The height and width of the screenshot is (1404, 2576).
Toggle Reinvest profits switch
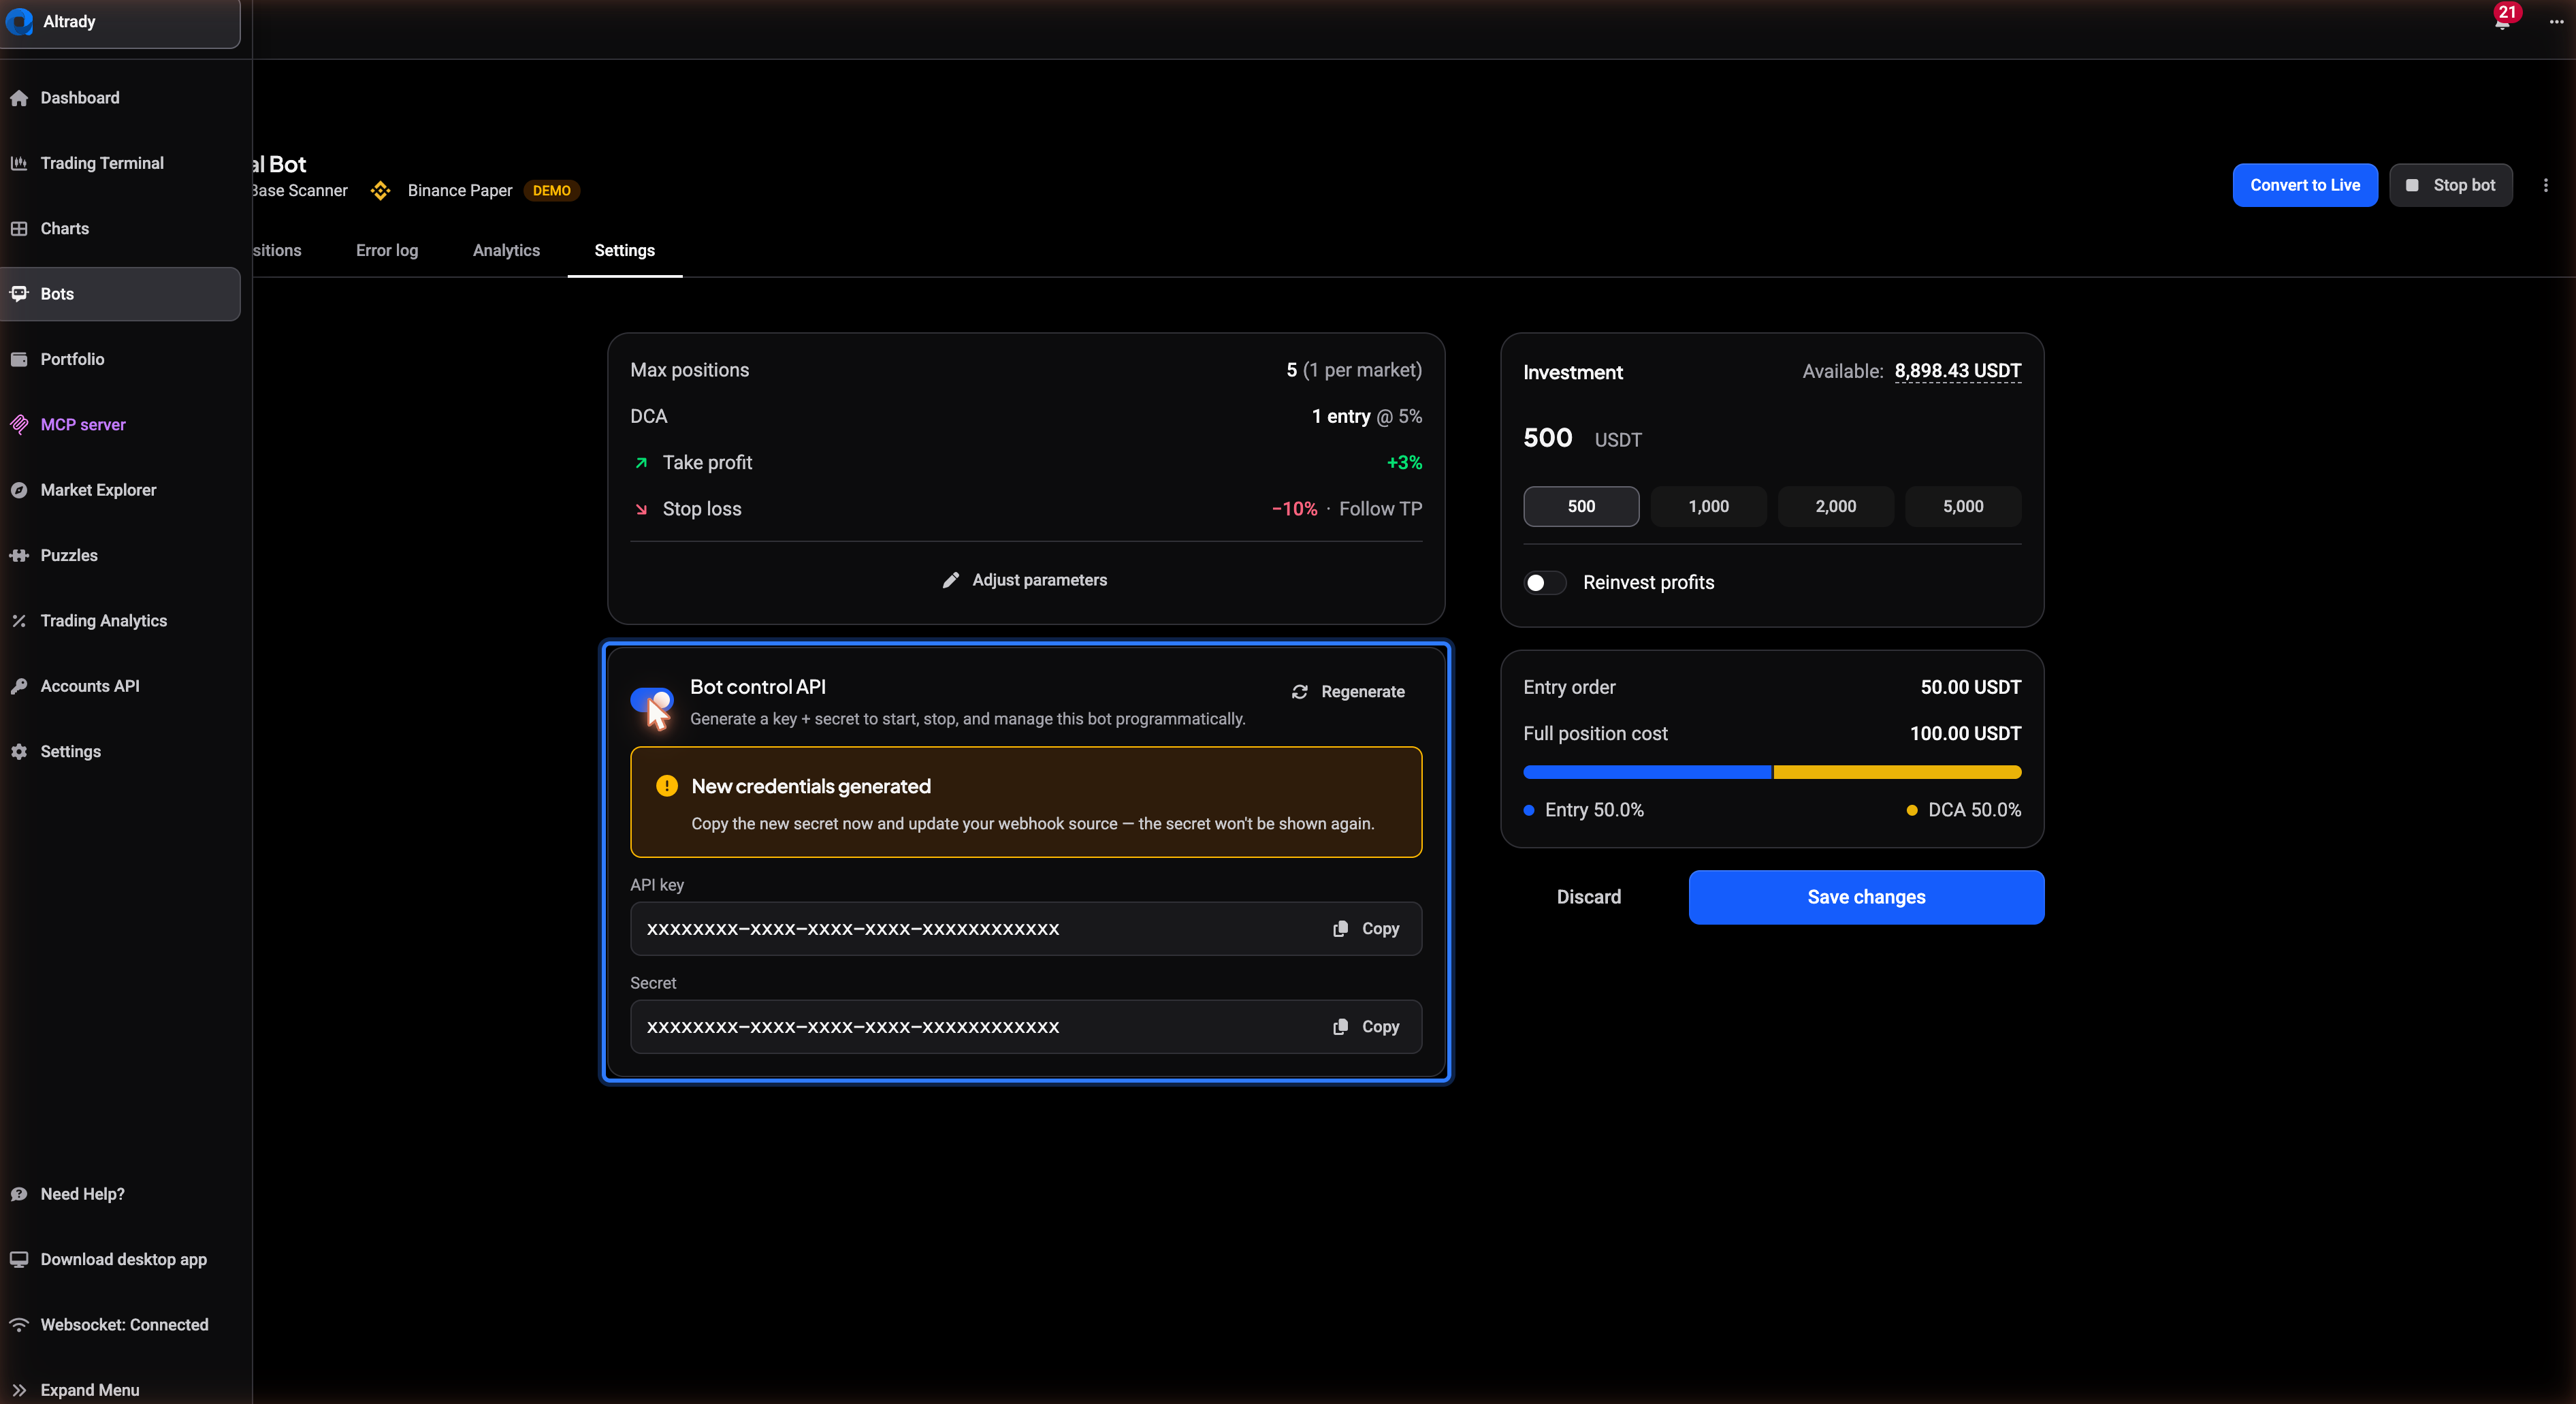pos(1545,583)
